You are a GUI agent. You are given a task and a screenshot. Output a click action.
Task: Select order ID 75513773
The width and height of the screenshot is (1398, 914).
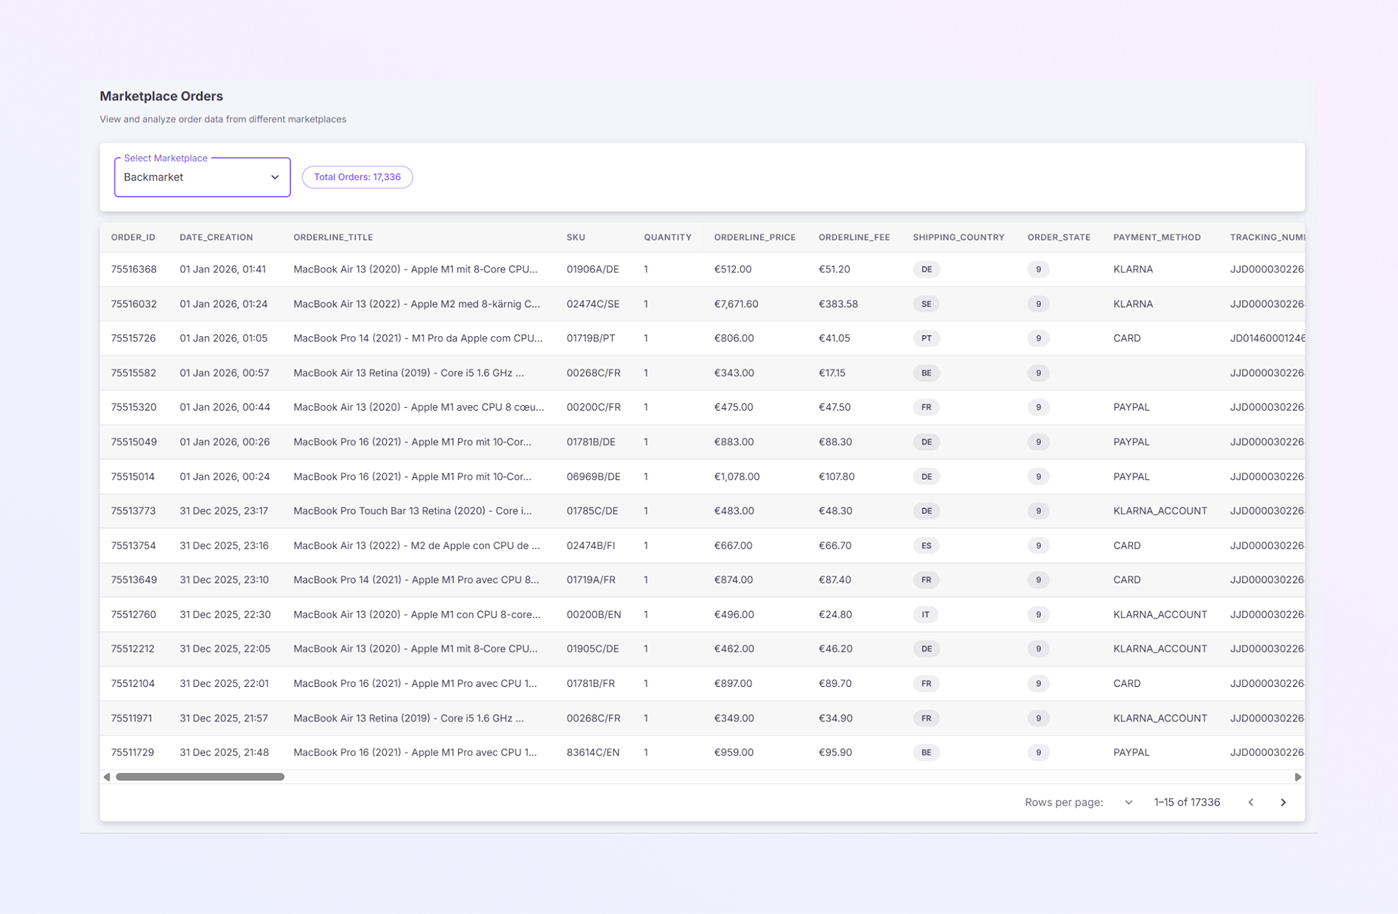pos(134,511)
